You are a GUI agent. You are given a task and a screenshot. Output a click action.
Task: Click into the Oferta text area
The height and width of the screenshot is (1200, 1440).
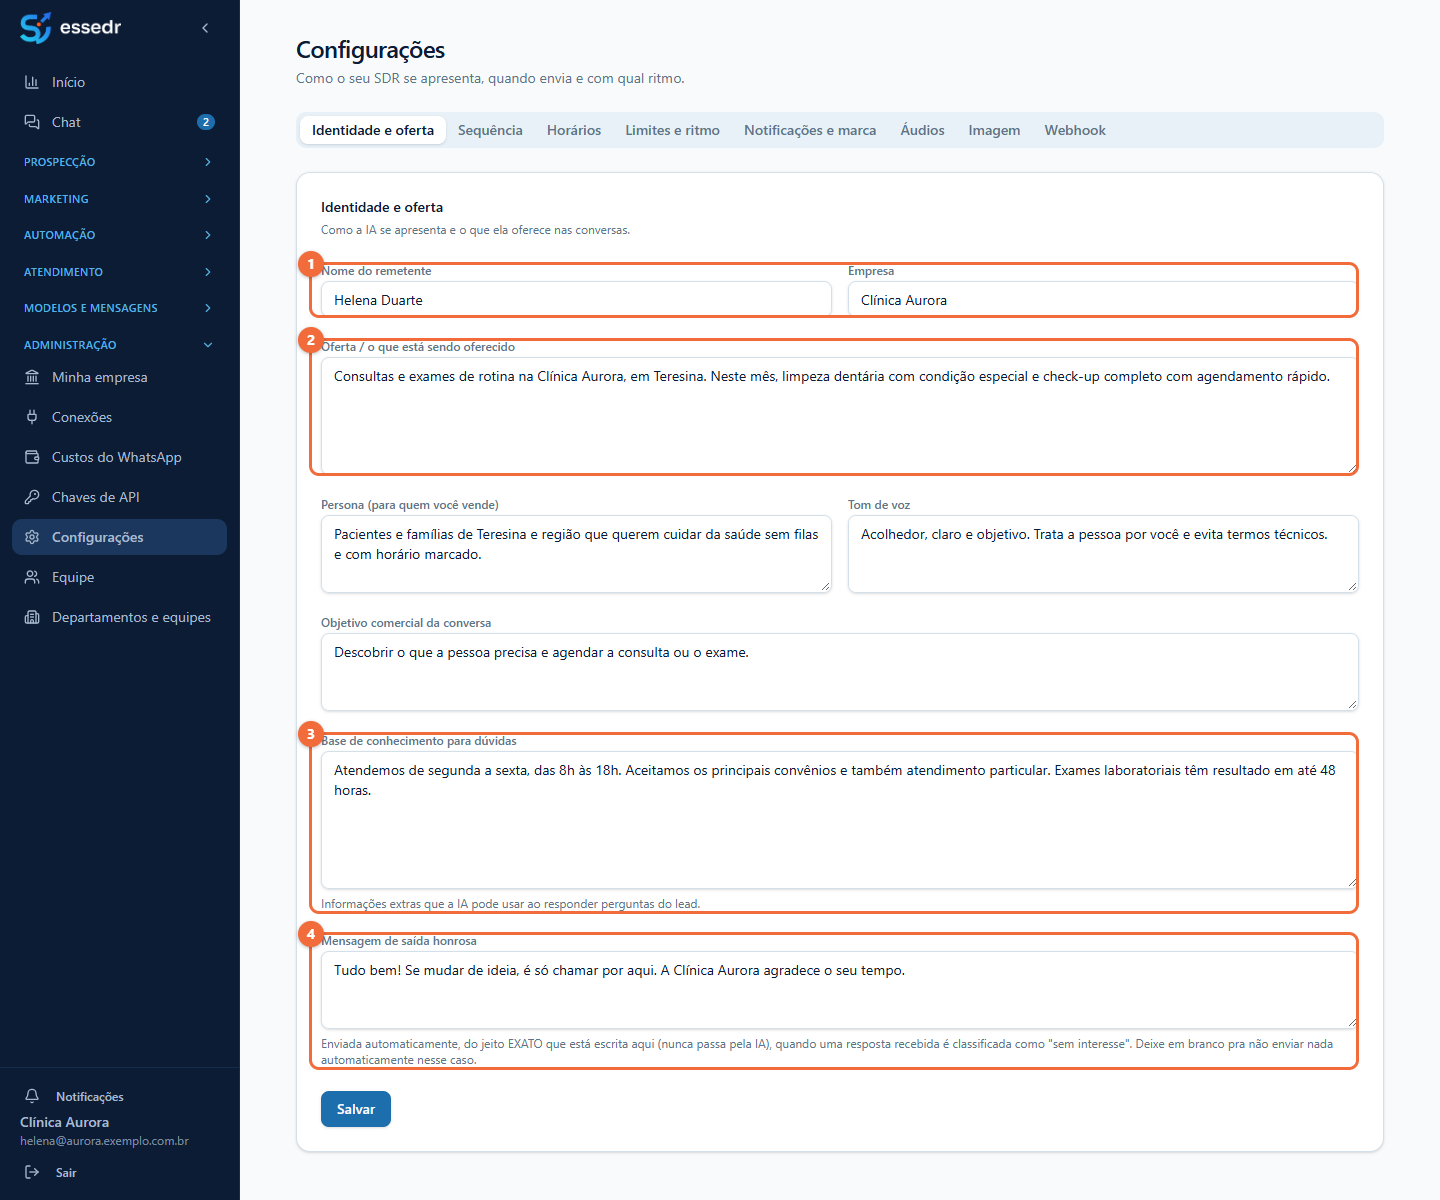(840, 416)
